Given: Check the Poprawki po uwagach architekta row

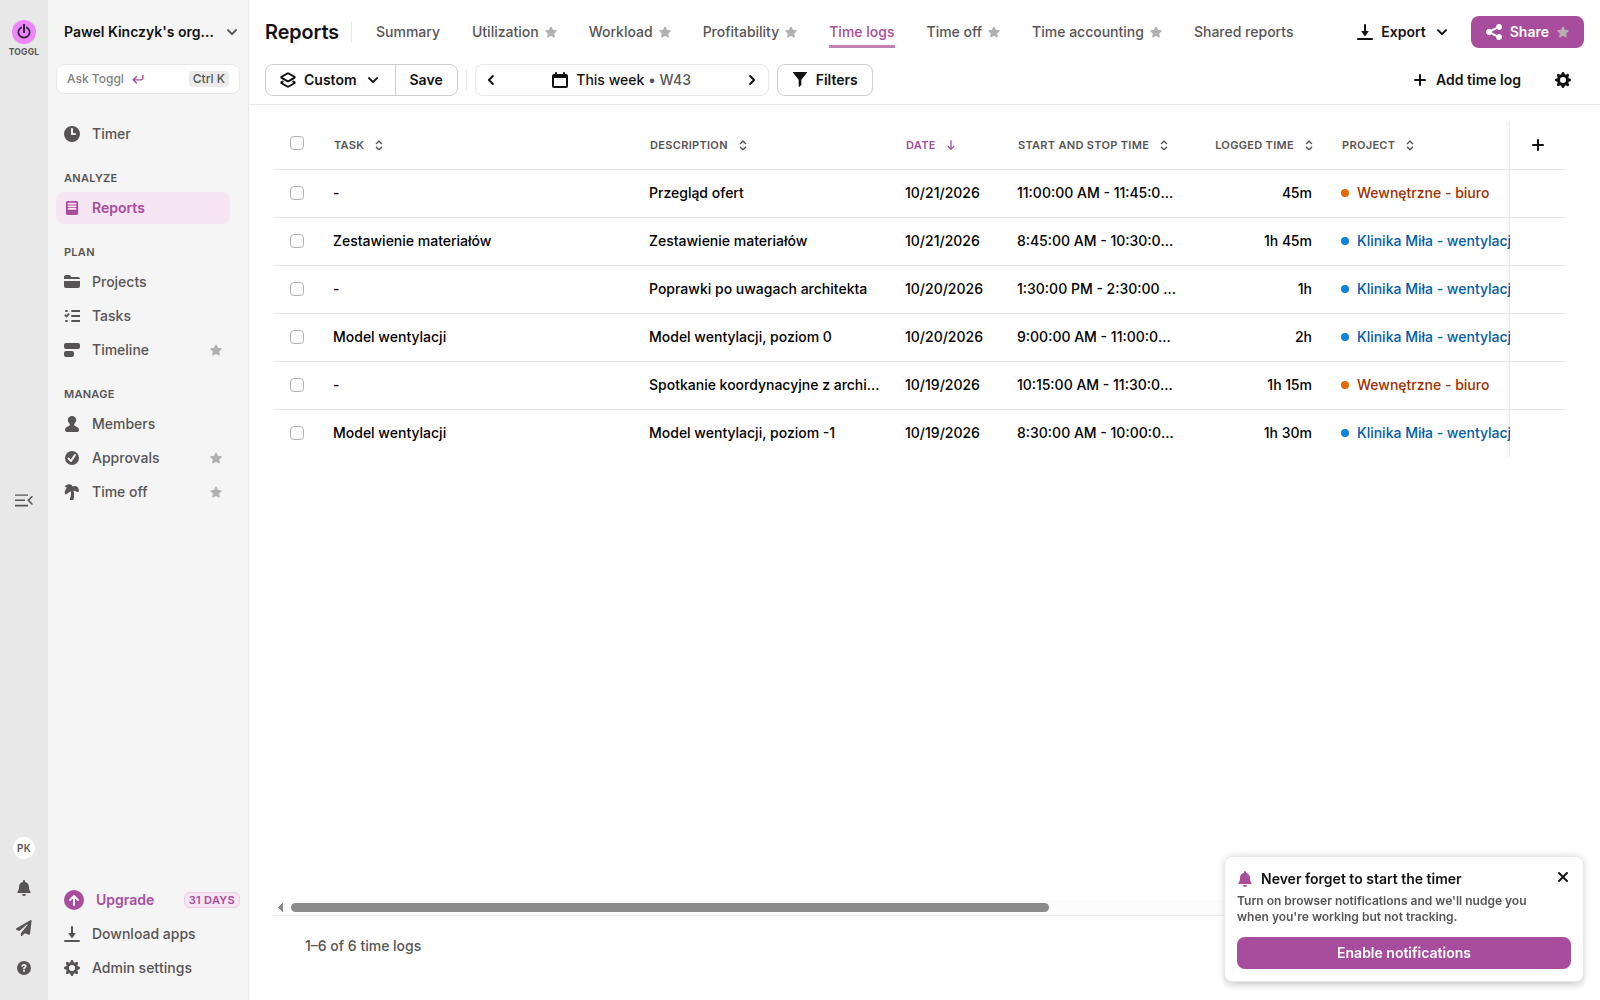Looking at the screenshot, I should click(x=297, y=289).
